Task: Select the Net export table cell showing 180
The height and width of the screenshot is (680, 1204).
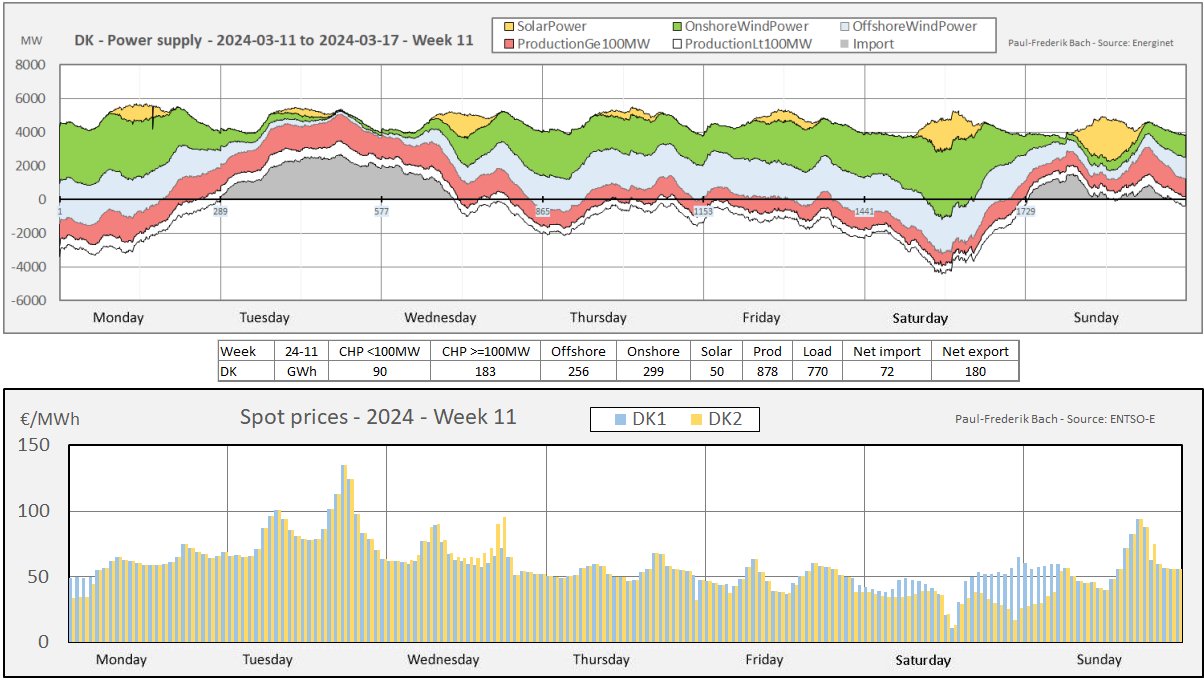Action: (975, 371)
